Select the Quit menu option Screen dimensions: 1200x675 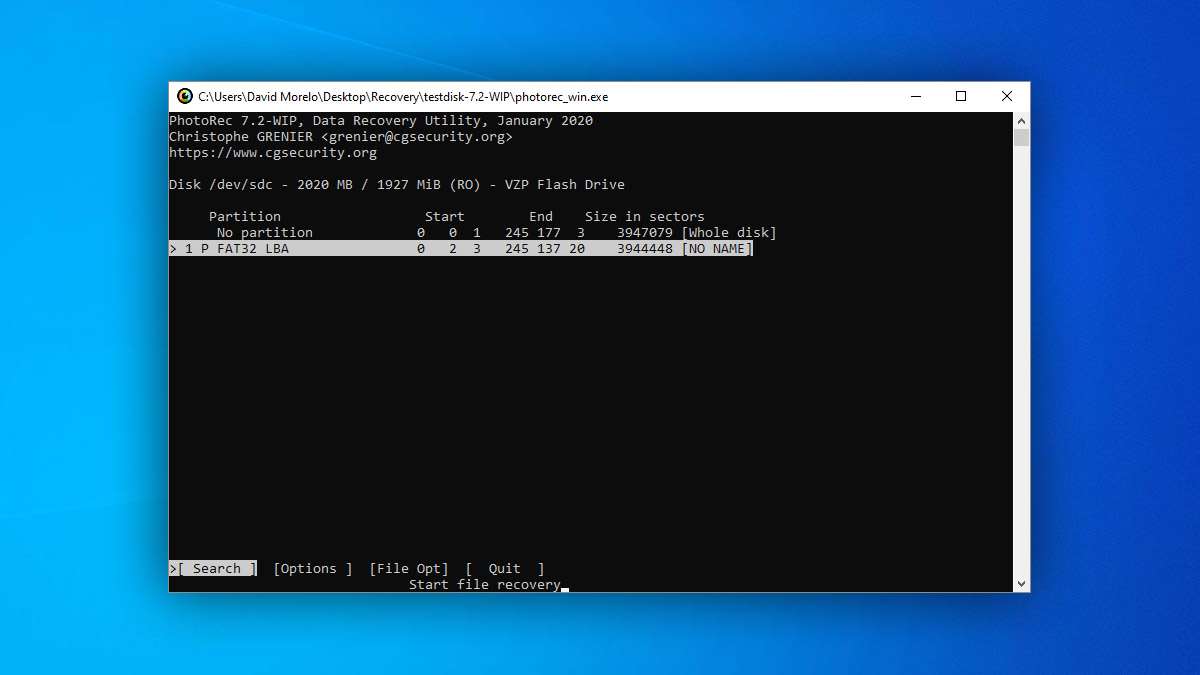[505, 568]
